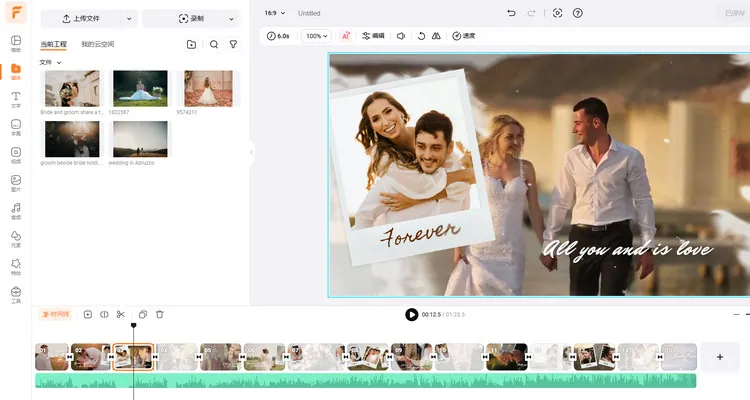Click the screen capture icon in top bar
This screenshot has height=400, width=750.
point(558,13)
